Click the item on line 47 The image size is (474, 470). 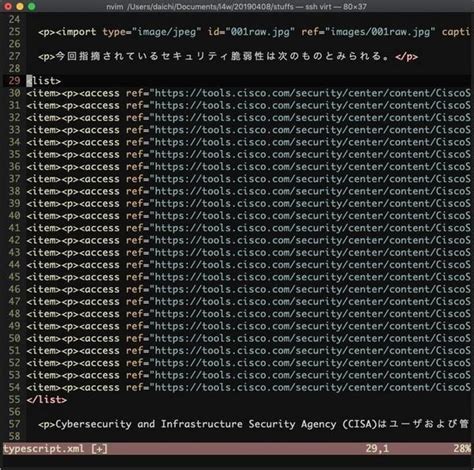248,302
